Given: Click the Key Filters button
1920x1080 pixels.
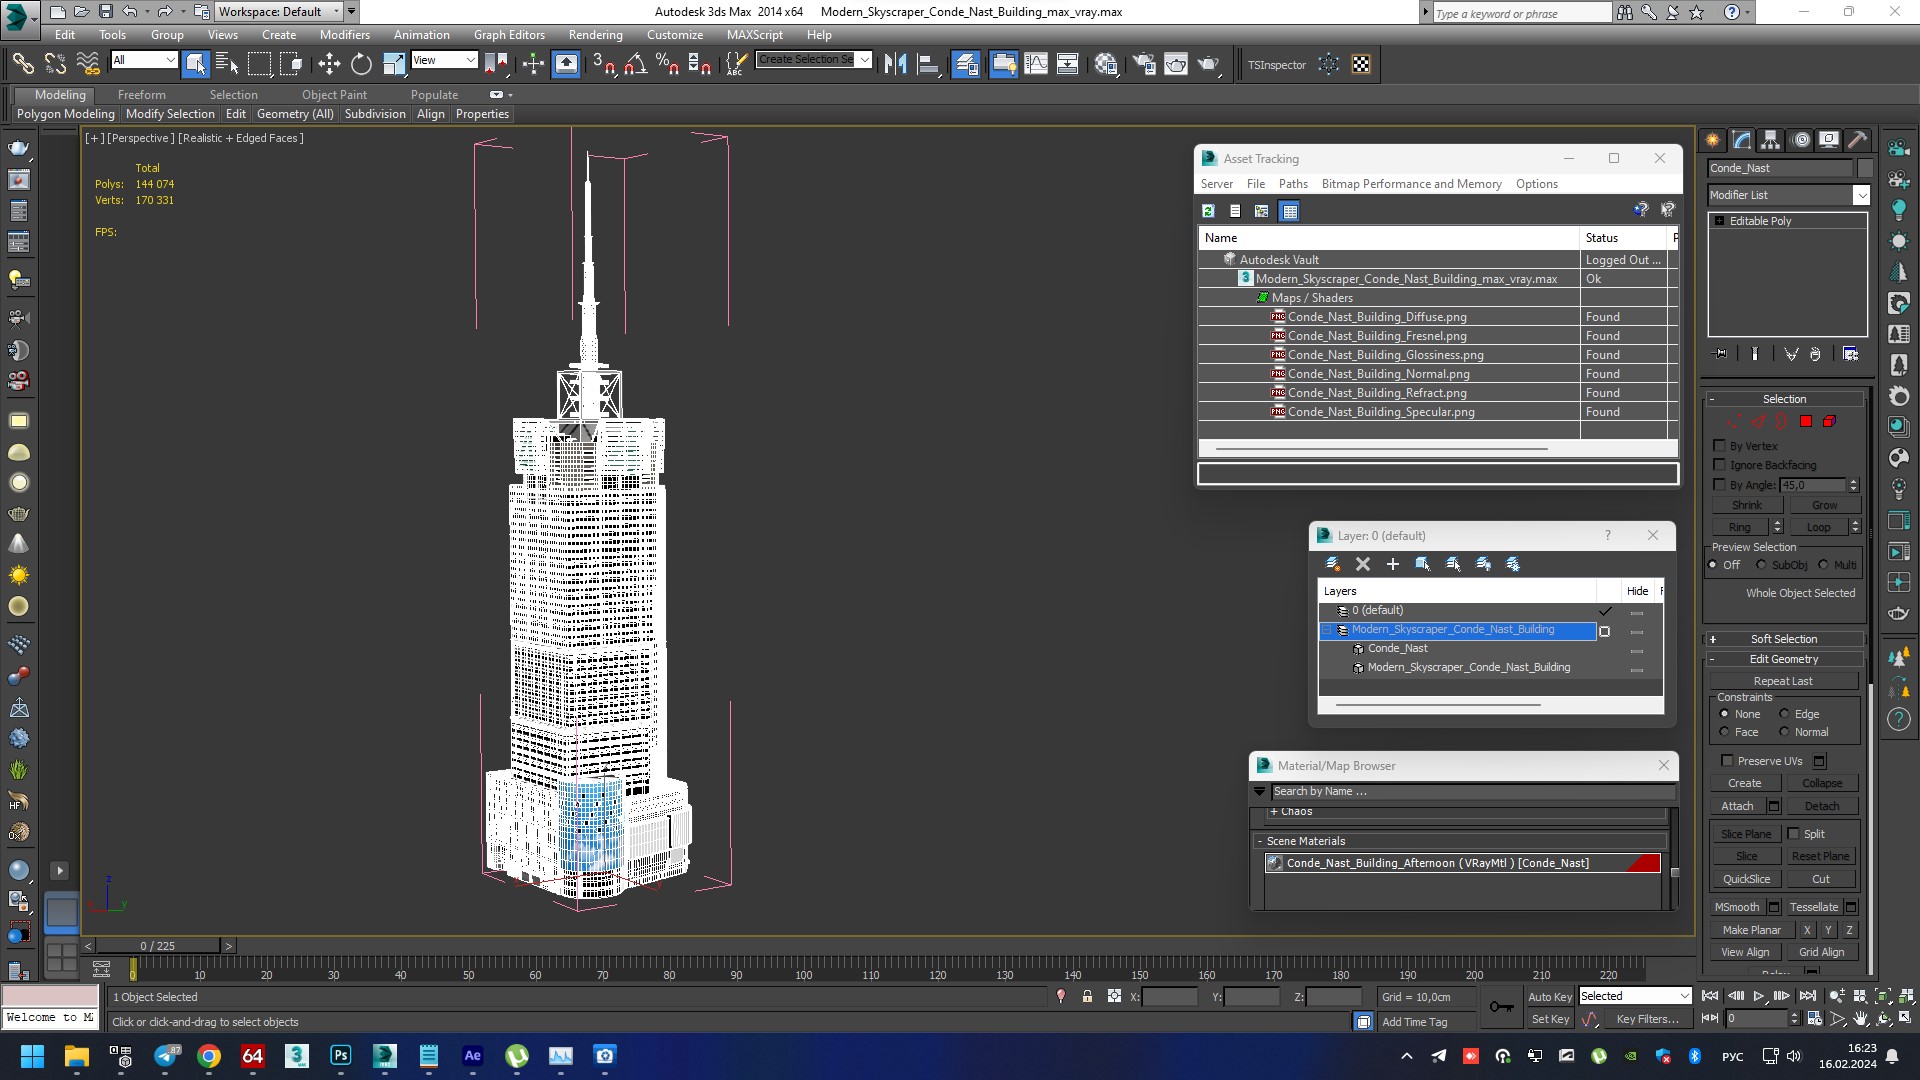Looking at the screenshot, I should click(1647, 1019).
